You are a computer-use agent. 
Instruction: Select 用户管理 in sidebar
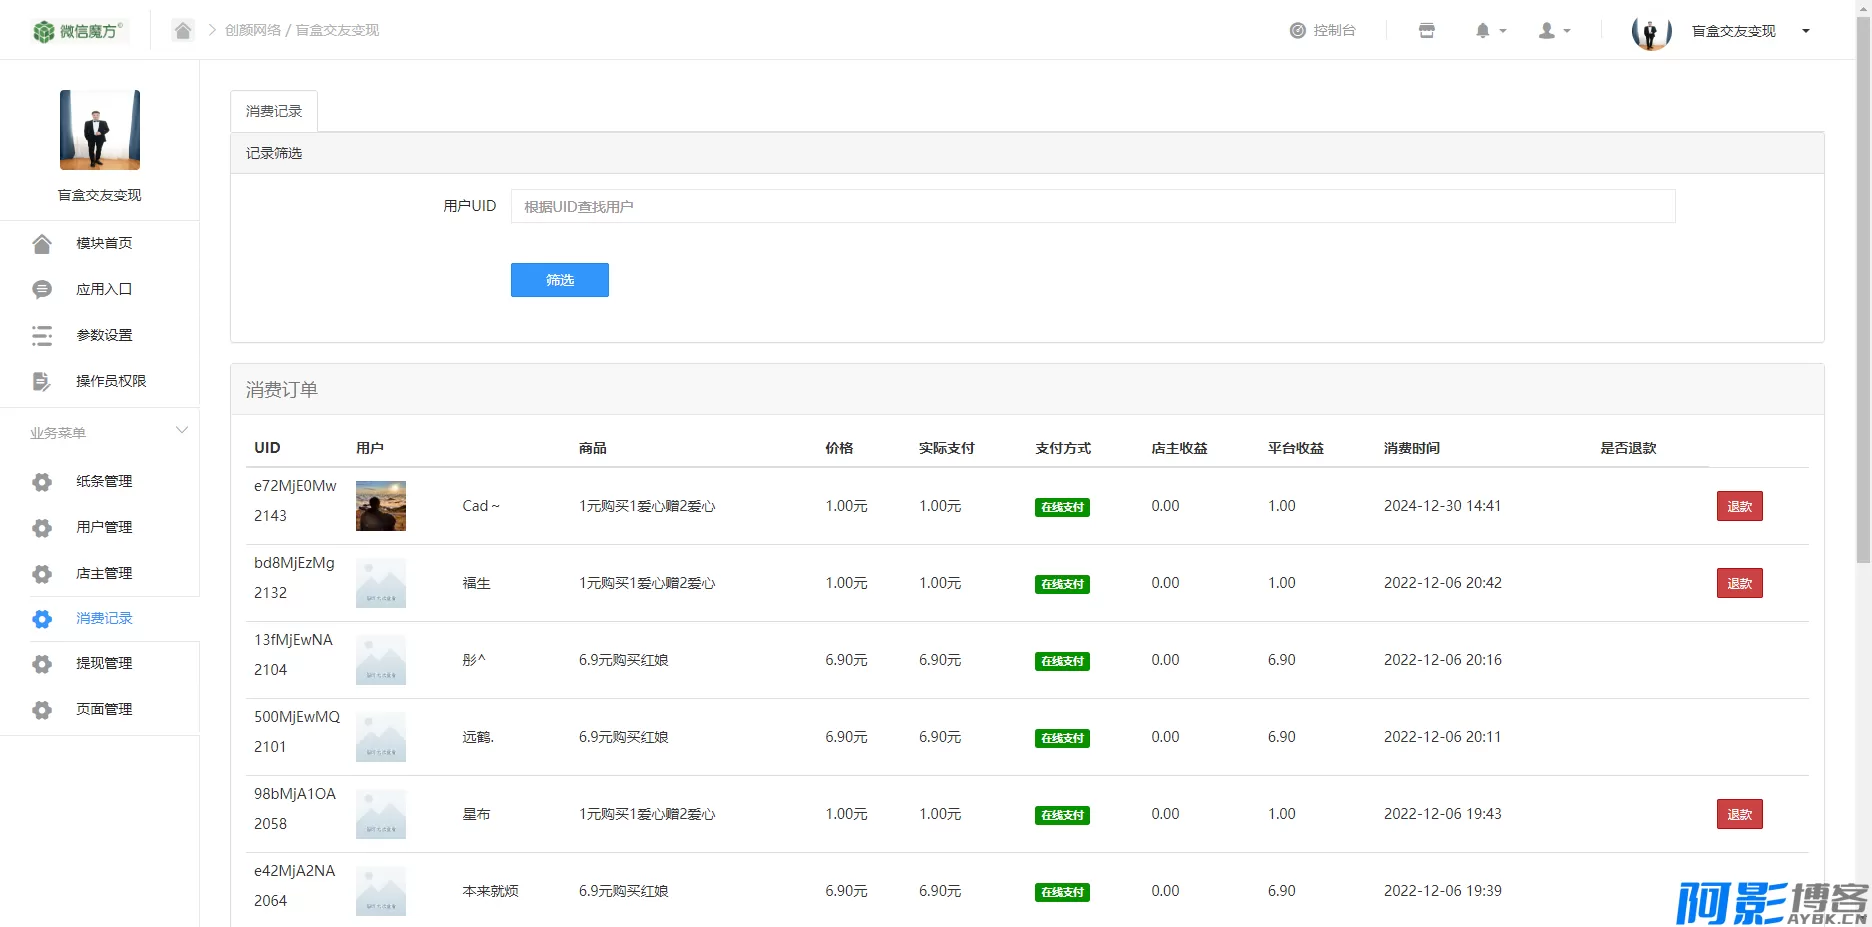104,527
